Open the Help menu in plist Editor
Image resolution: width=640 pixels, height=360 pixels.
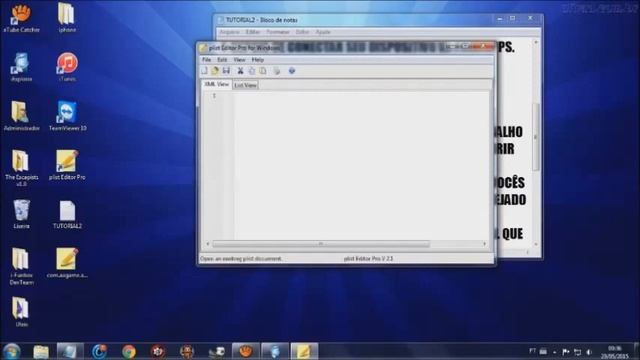(258, 60)
